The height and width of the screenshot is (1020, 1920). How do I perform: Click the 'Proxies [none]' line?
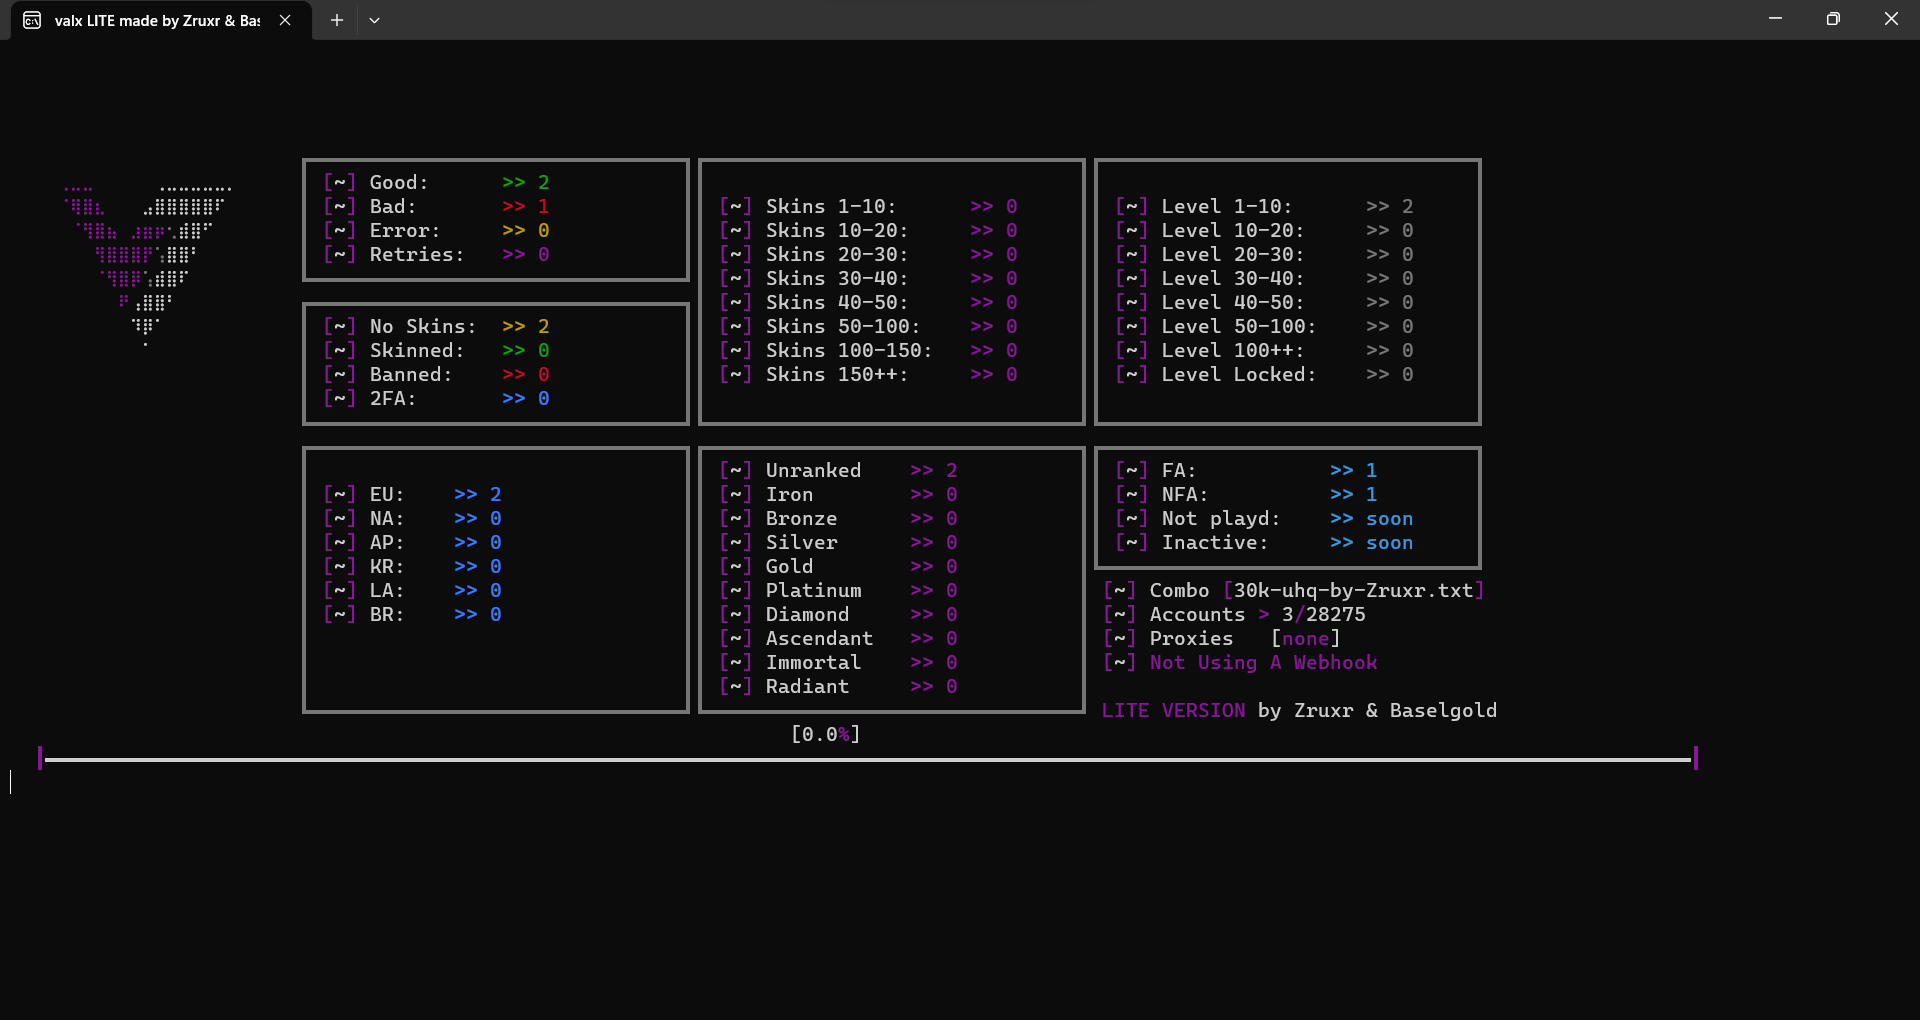tap(1222, 638)
